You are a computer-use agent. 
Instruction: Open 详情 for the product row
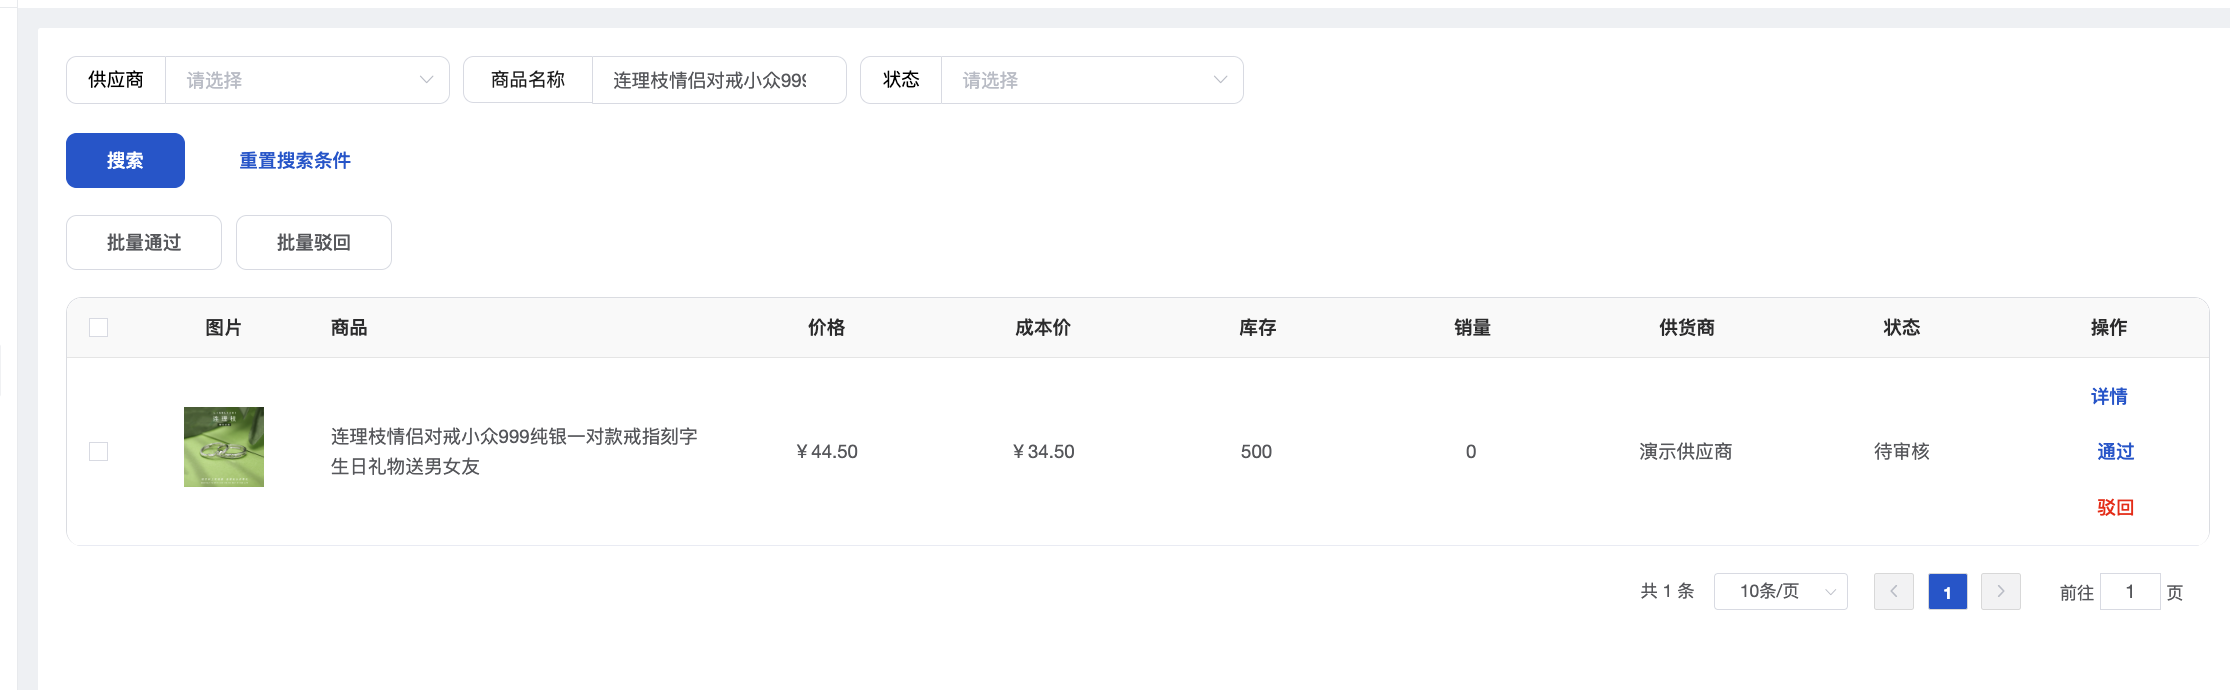click(2108, 397)
